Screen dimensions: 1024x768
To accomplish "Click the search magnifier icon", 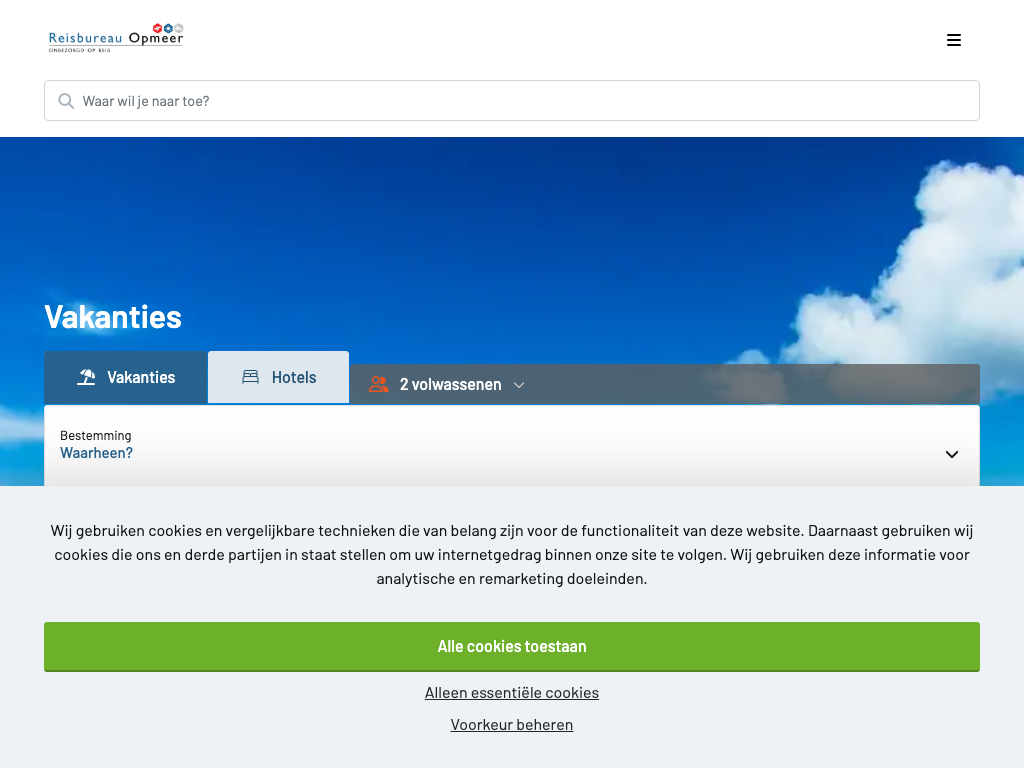I will click(x=66, y=101).
